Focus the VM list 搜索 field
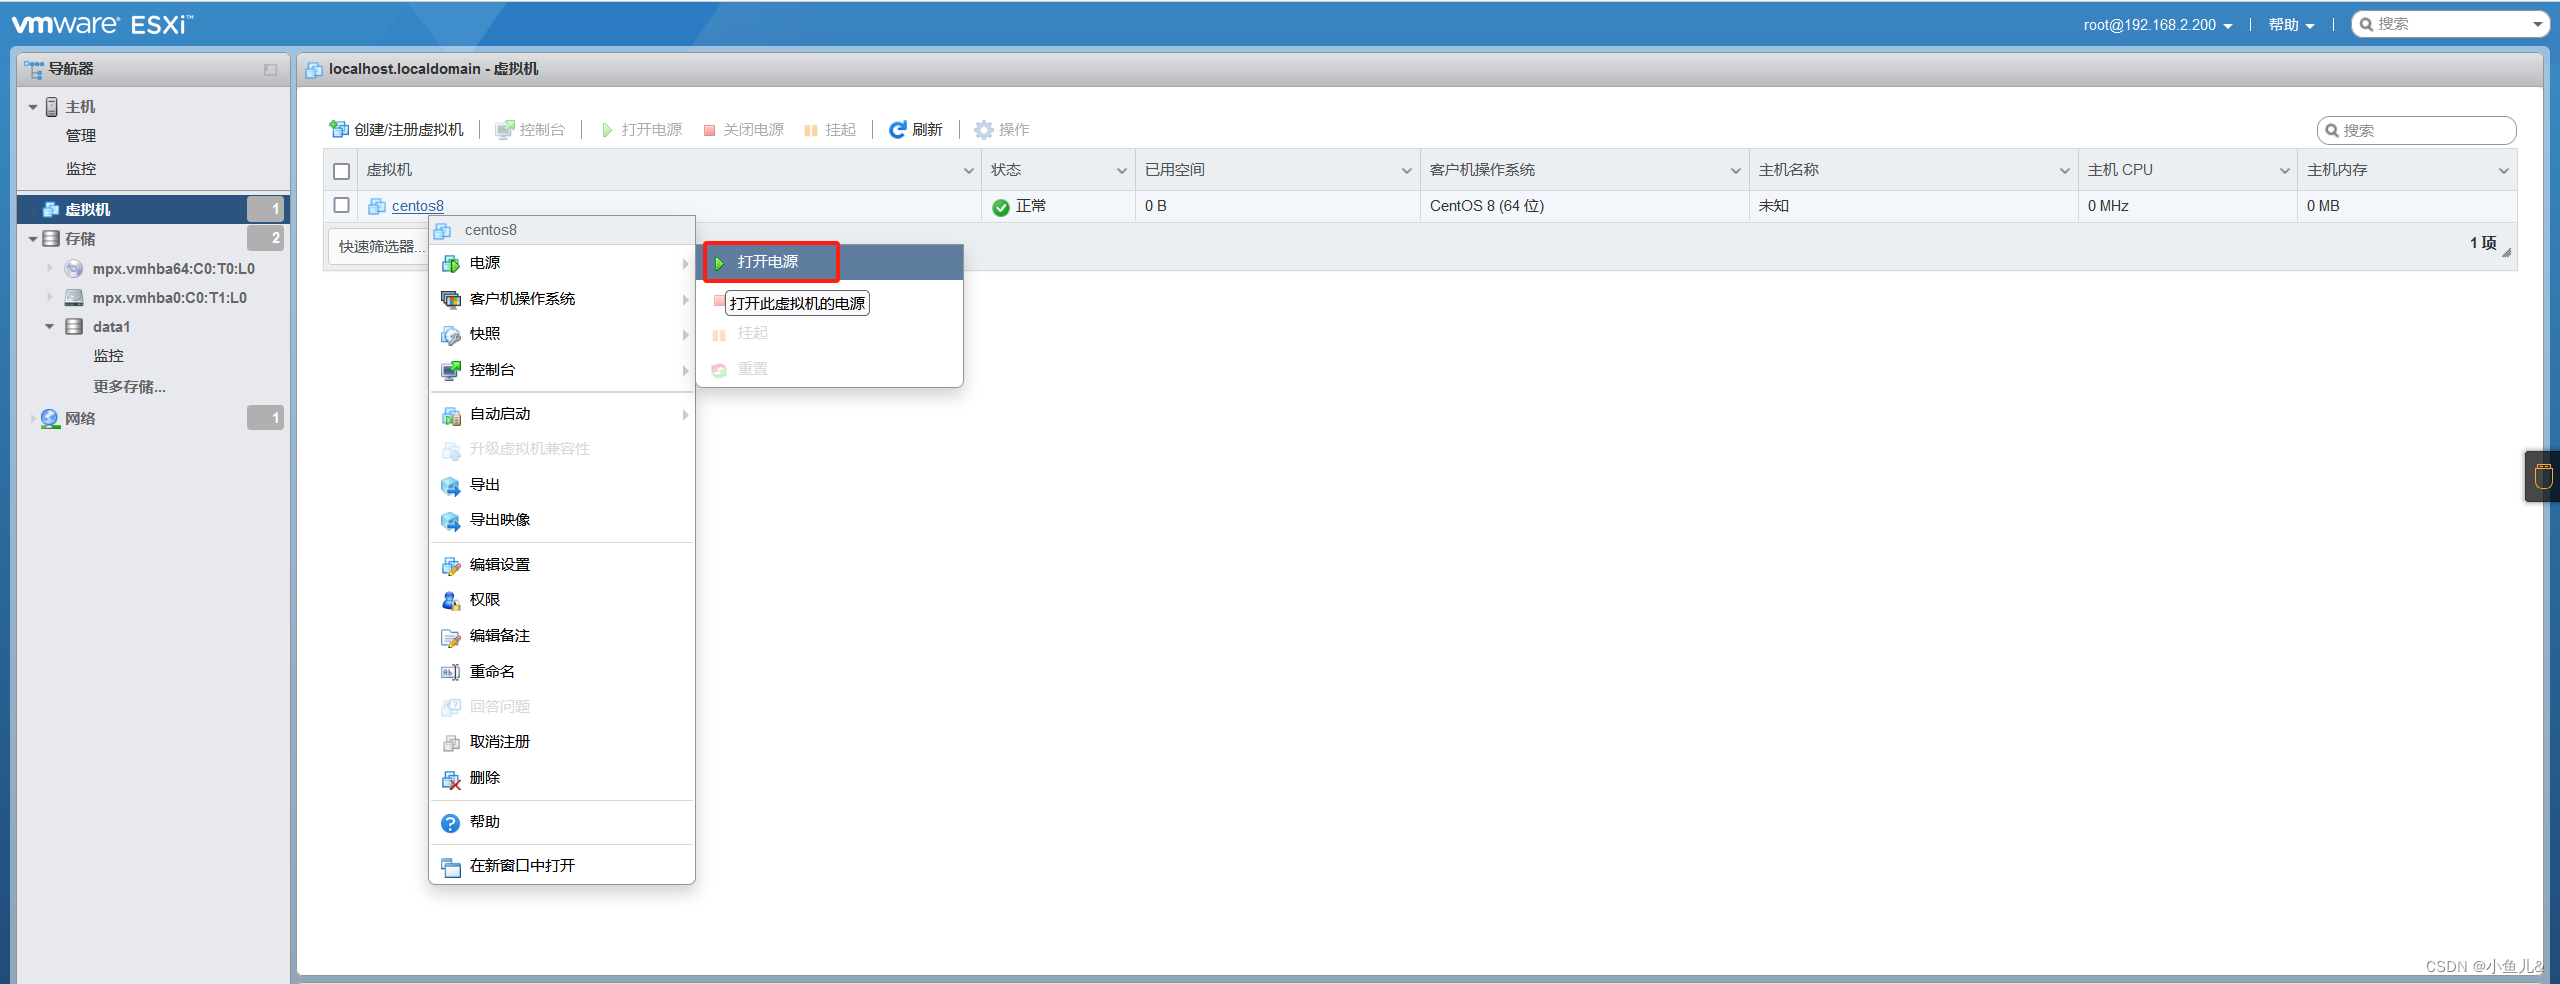 click(x=2416, y=130)
